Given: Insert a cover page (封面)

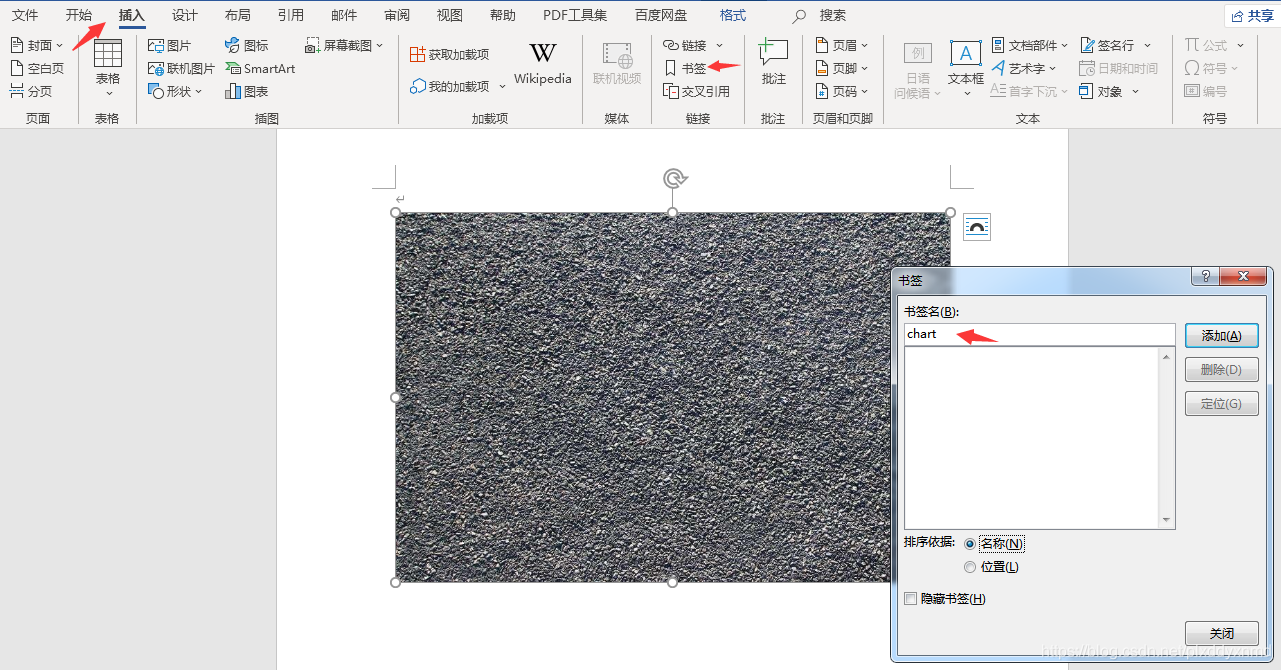Looking at the screenshot, I should pyautogui.click(x=36, y=46).
